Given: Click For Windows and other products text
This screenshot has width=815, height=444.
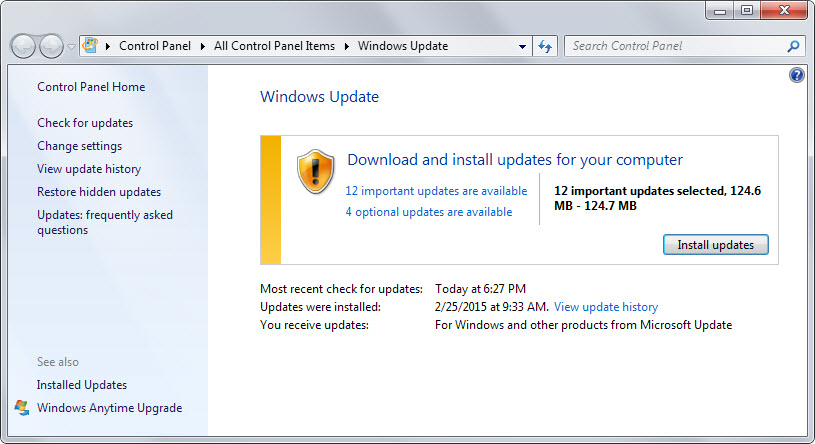Looking at the screenshot, I should 583,325.
